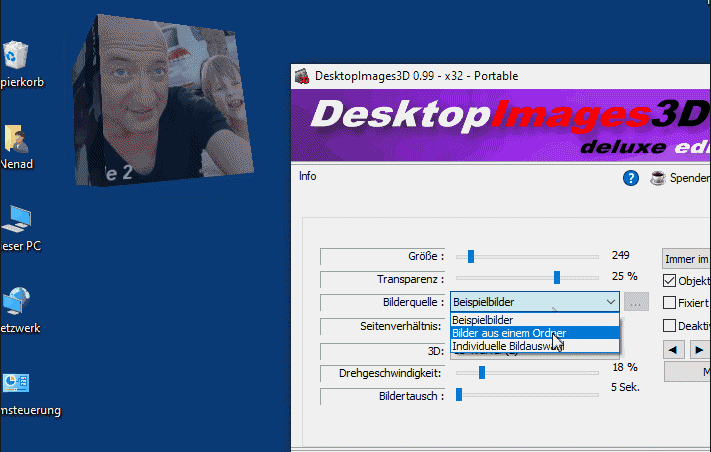
Task: Click the DesktopImages3D title bar app icon
Action: tap(302, 76)
